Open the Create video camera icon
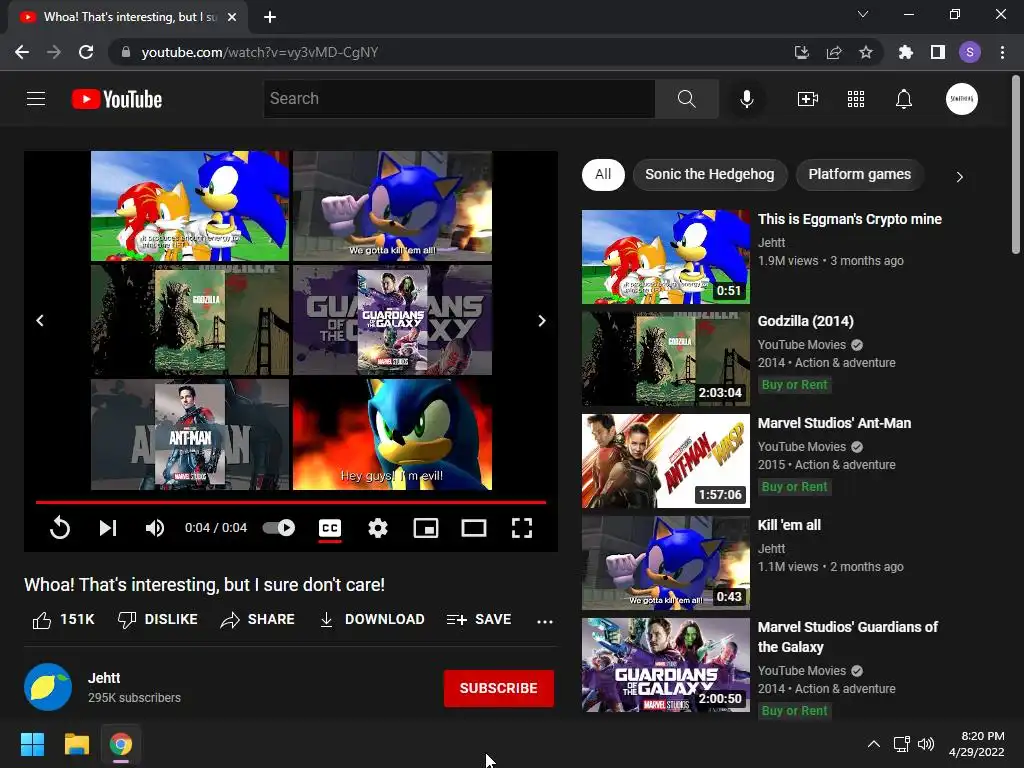 click(x=808, y=99)
